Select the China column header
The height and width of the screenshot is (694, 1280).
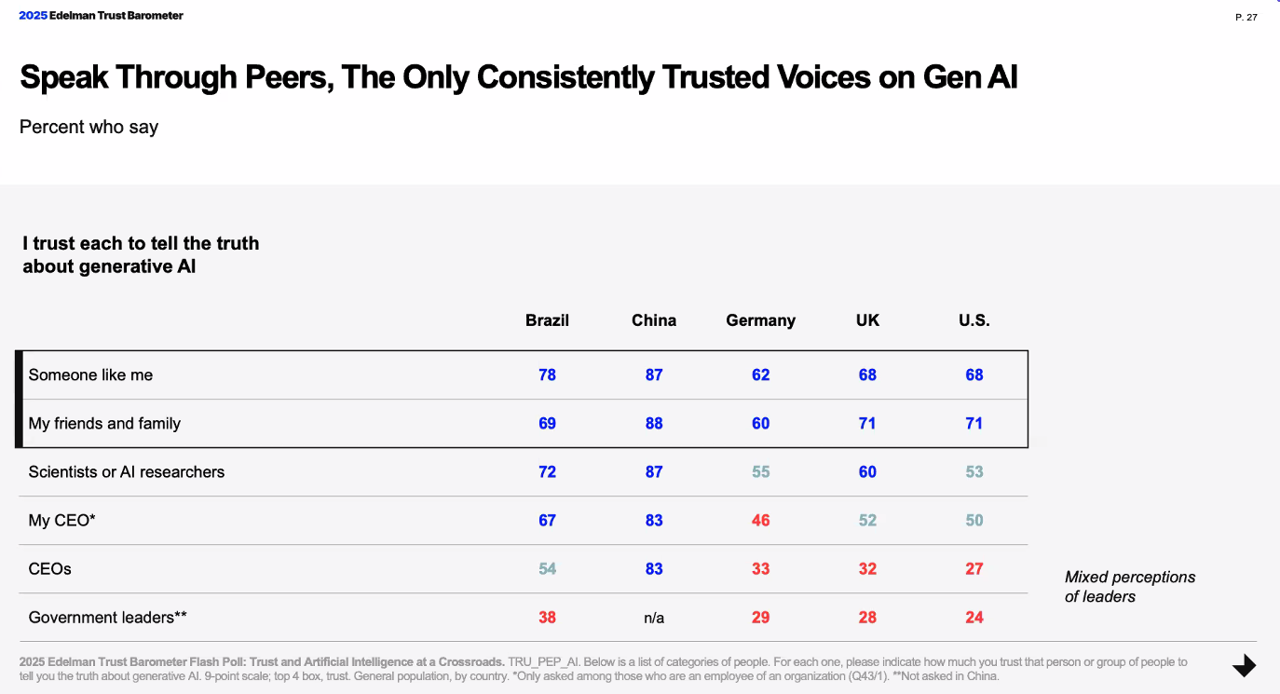[654, 321]
